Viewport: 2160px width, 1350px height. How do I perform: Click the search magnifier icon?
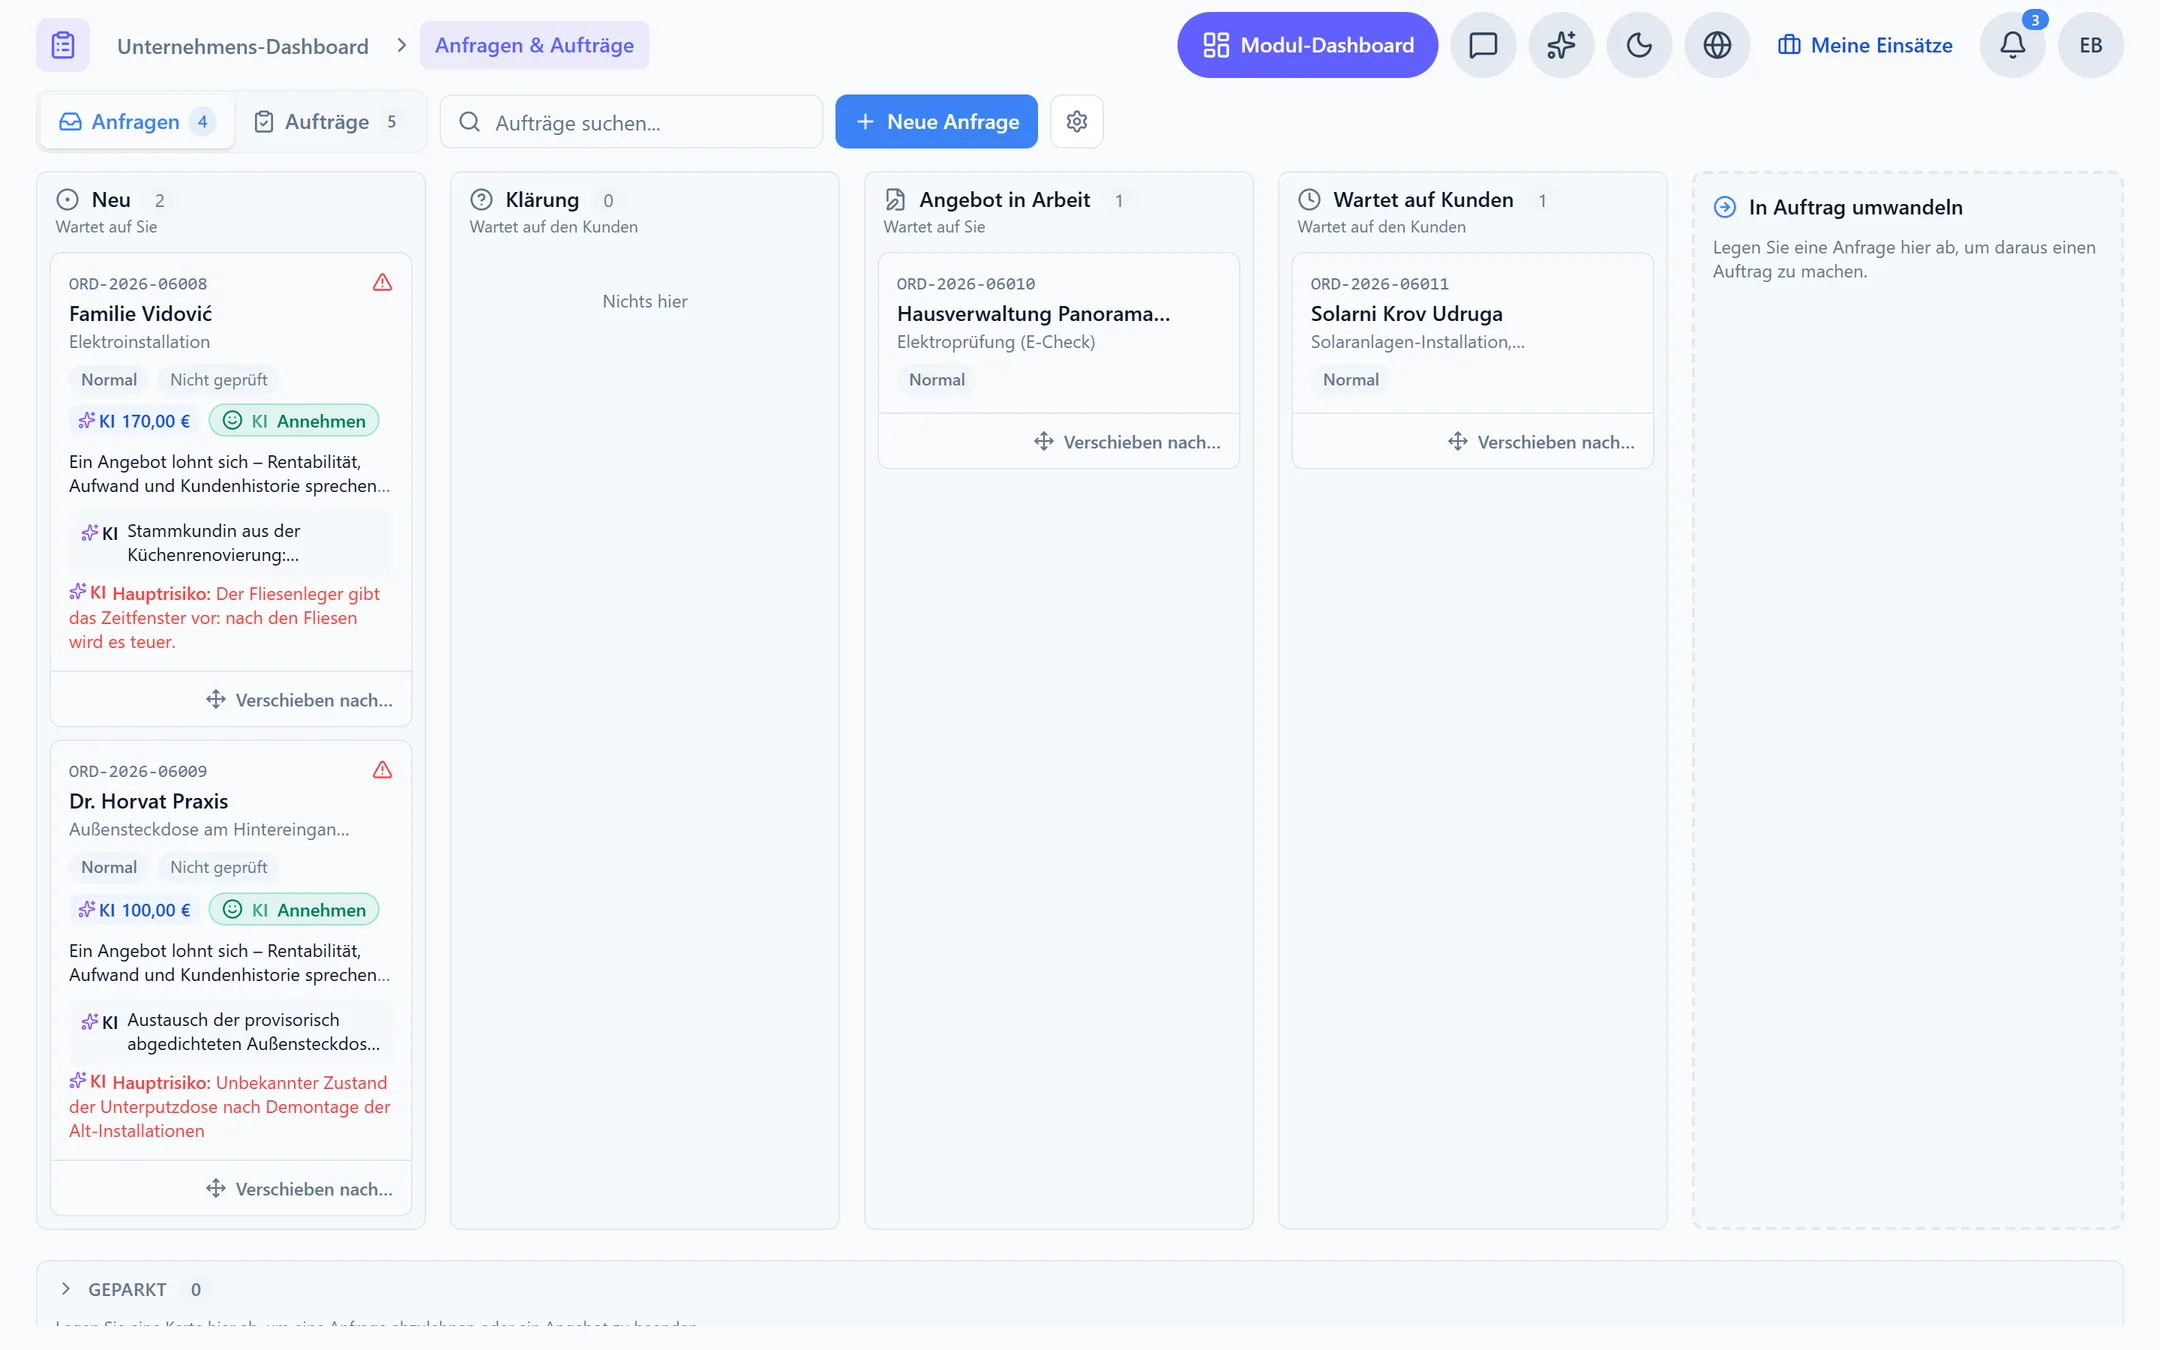click(x=469, y=122)
